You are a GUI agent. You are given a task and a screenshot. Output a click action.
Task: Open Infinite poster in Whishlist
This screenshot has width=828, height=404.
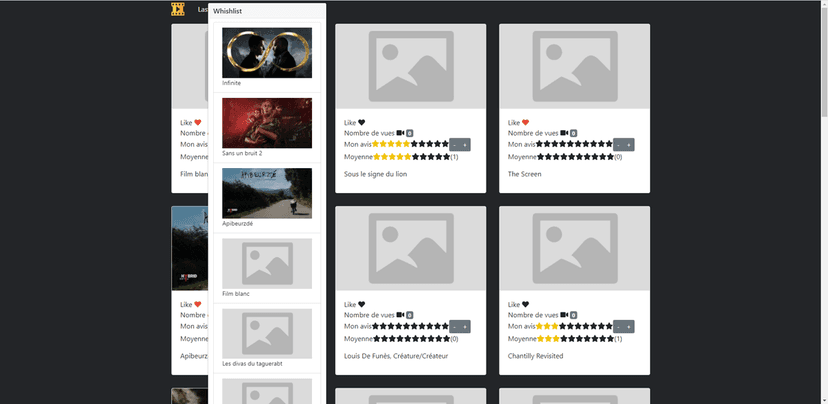click(x=267, y=53)
